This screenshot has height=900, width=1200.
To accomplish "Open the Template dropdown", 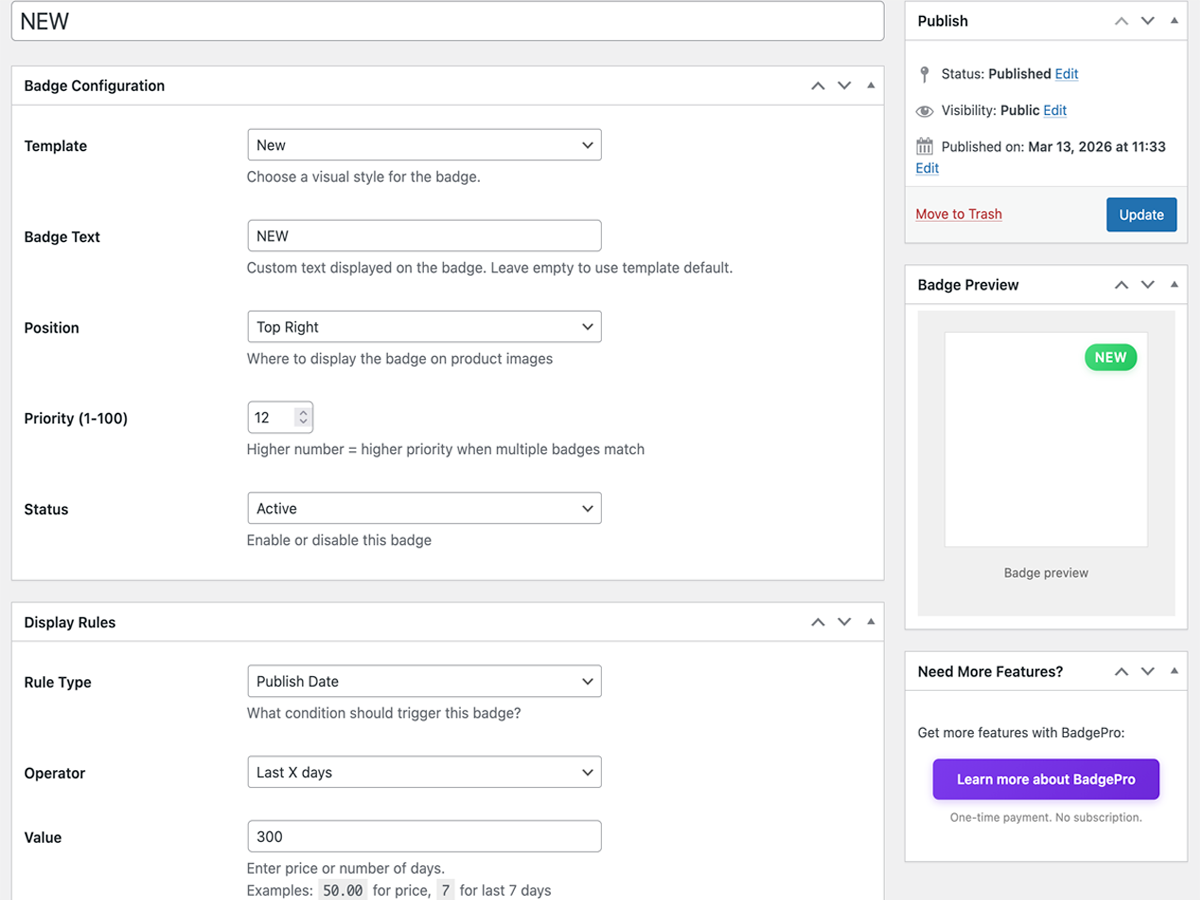I will (424, 144).
